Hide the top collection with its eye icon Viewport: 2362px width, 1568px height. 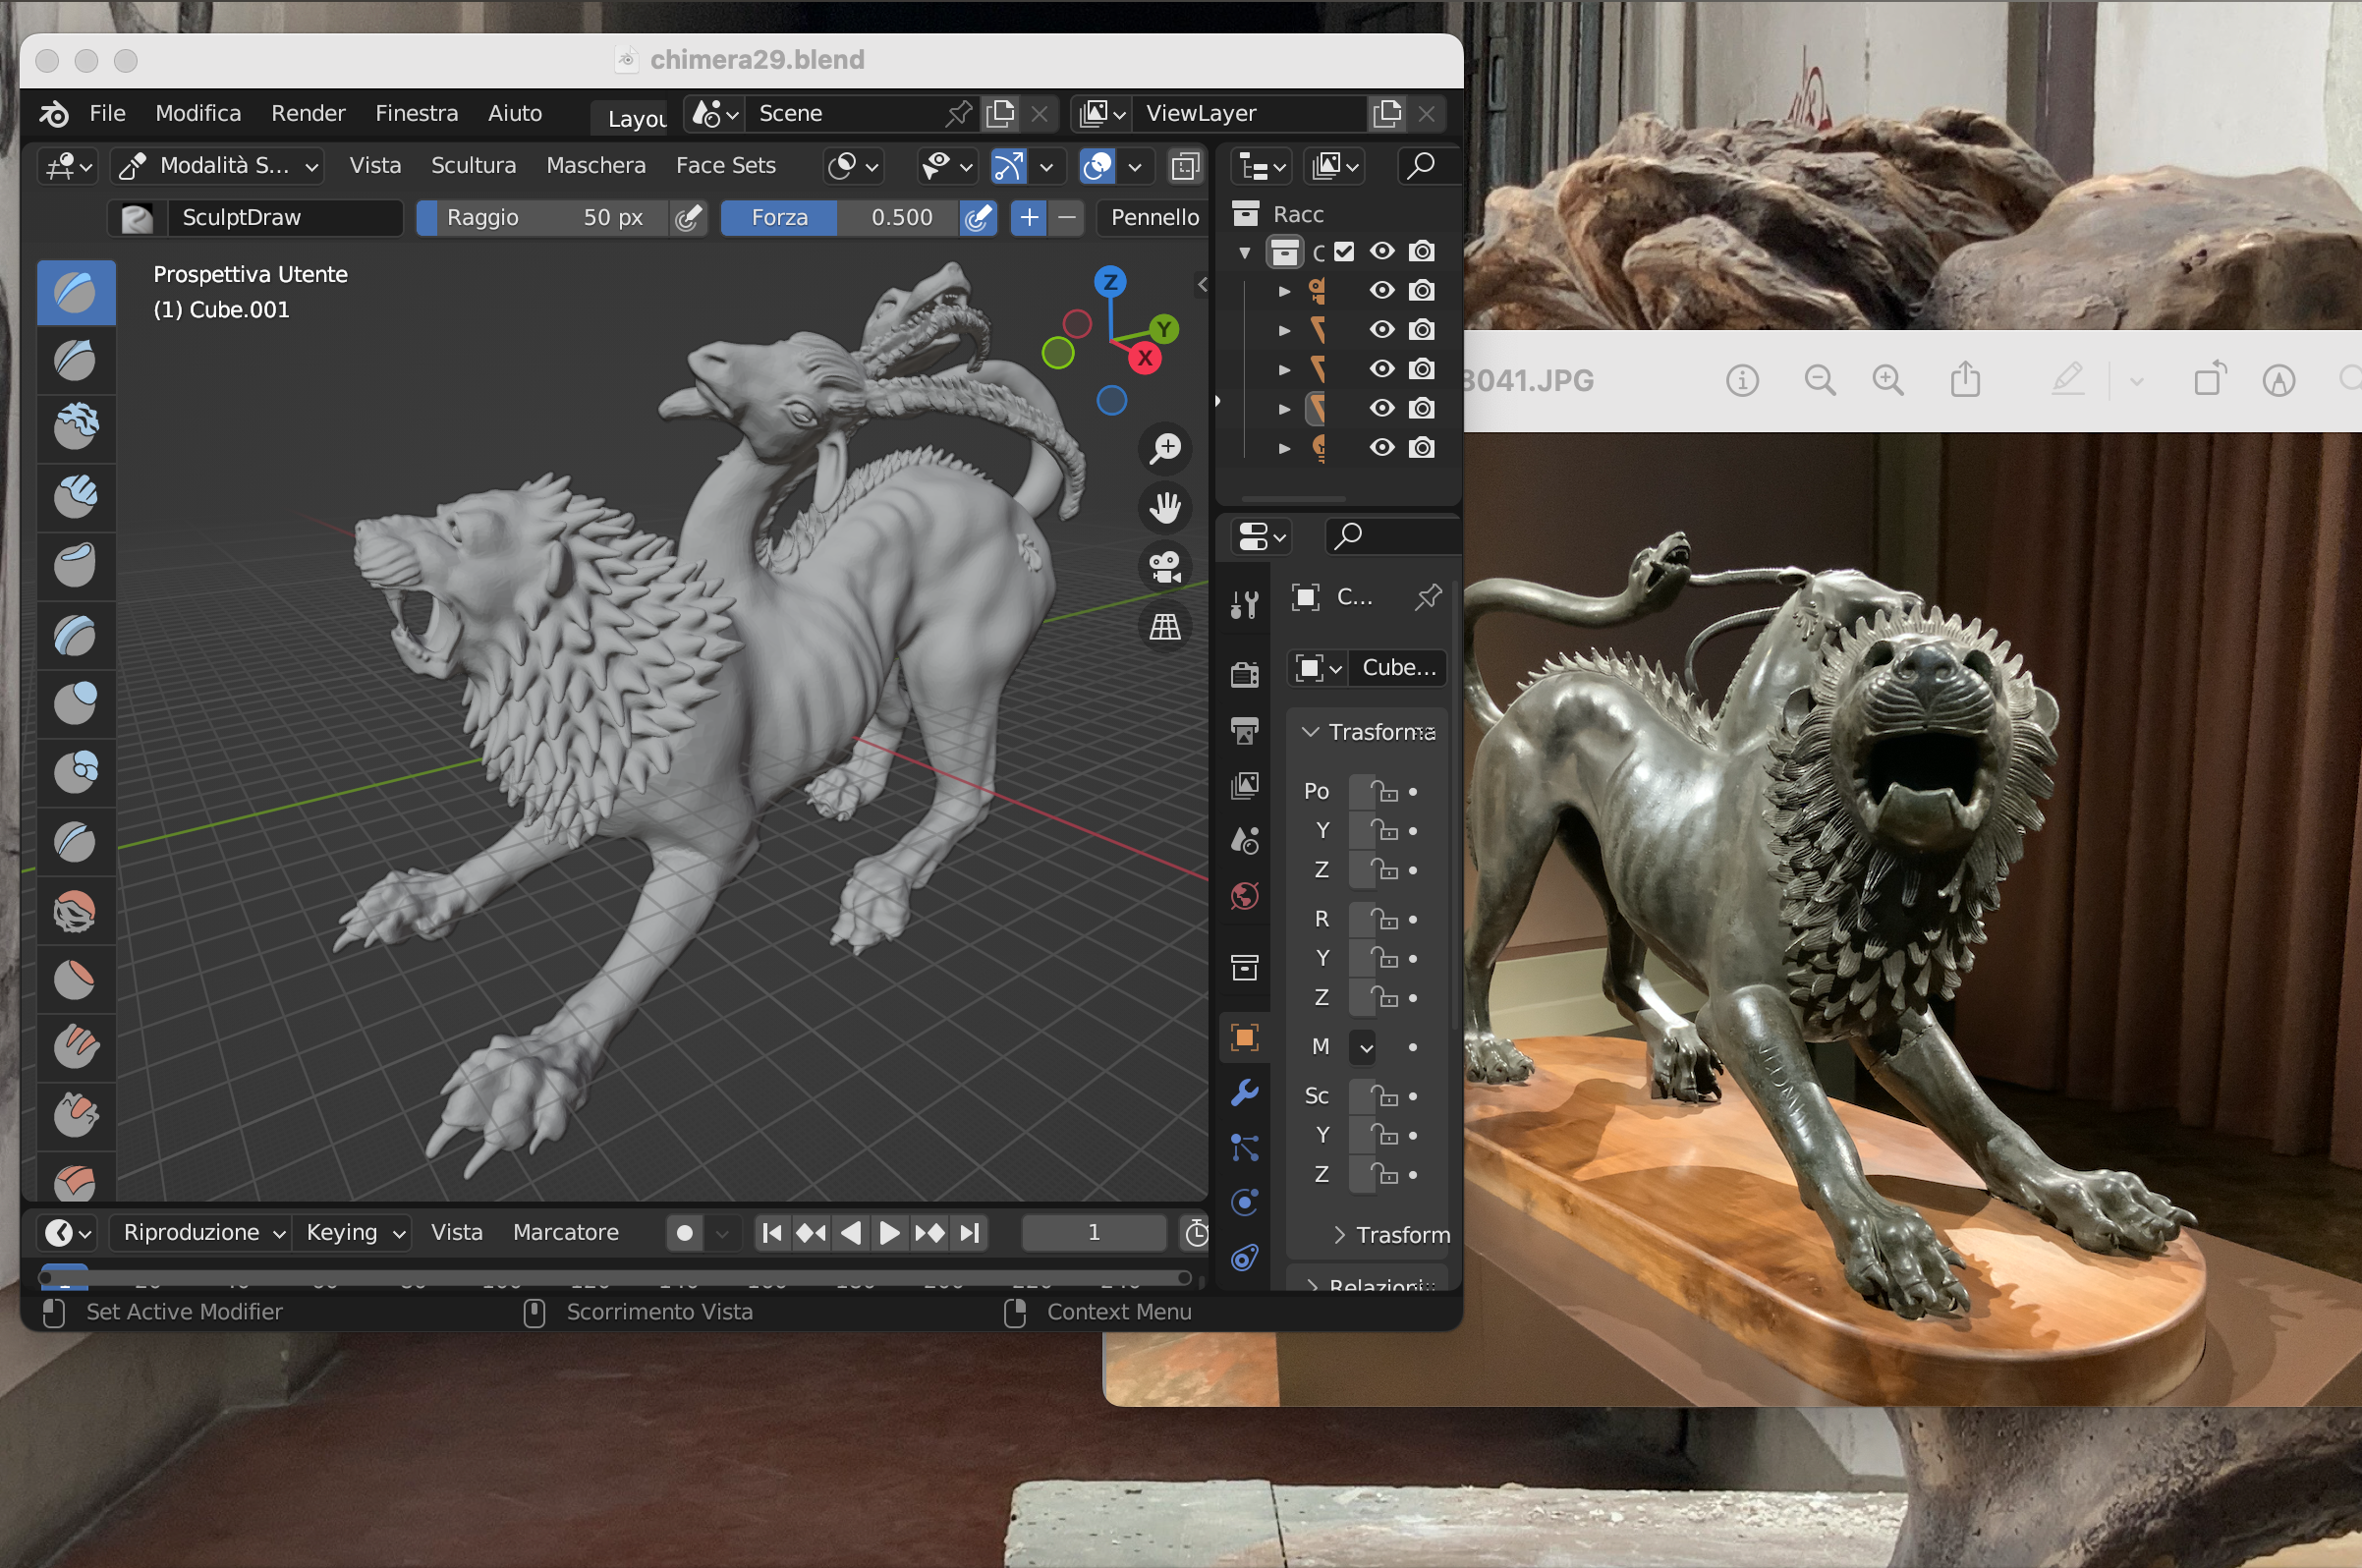1382,251
